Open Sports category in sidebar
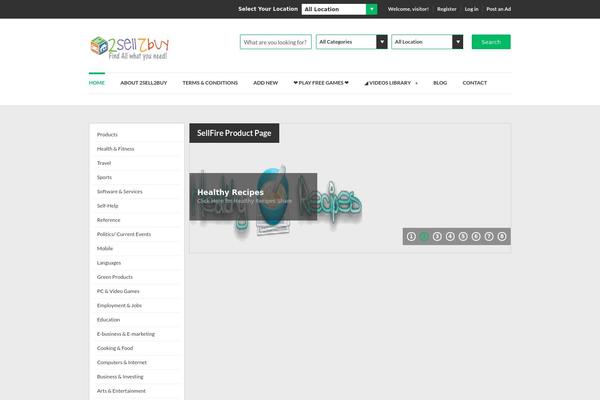 coord(104,177)
